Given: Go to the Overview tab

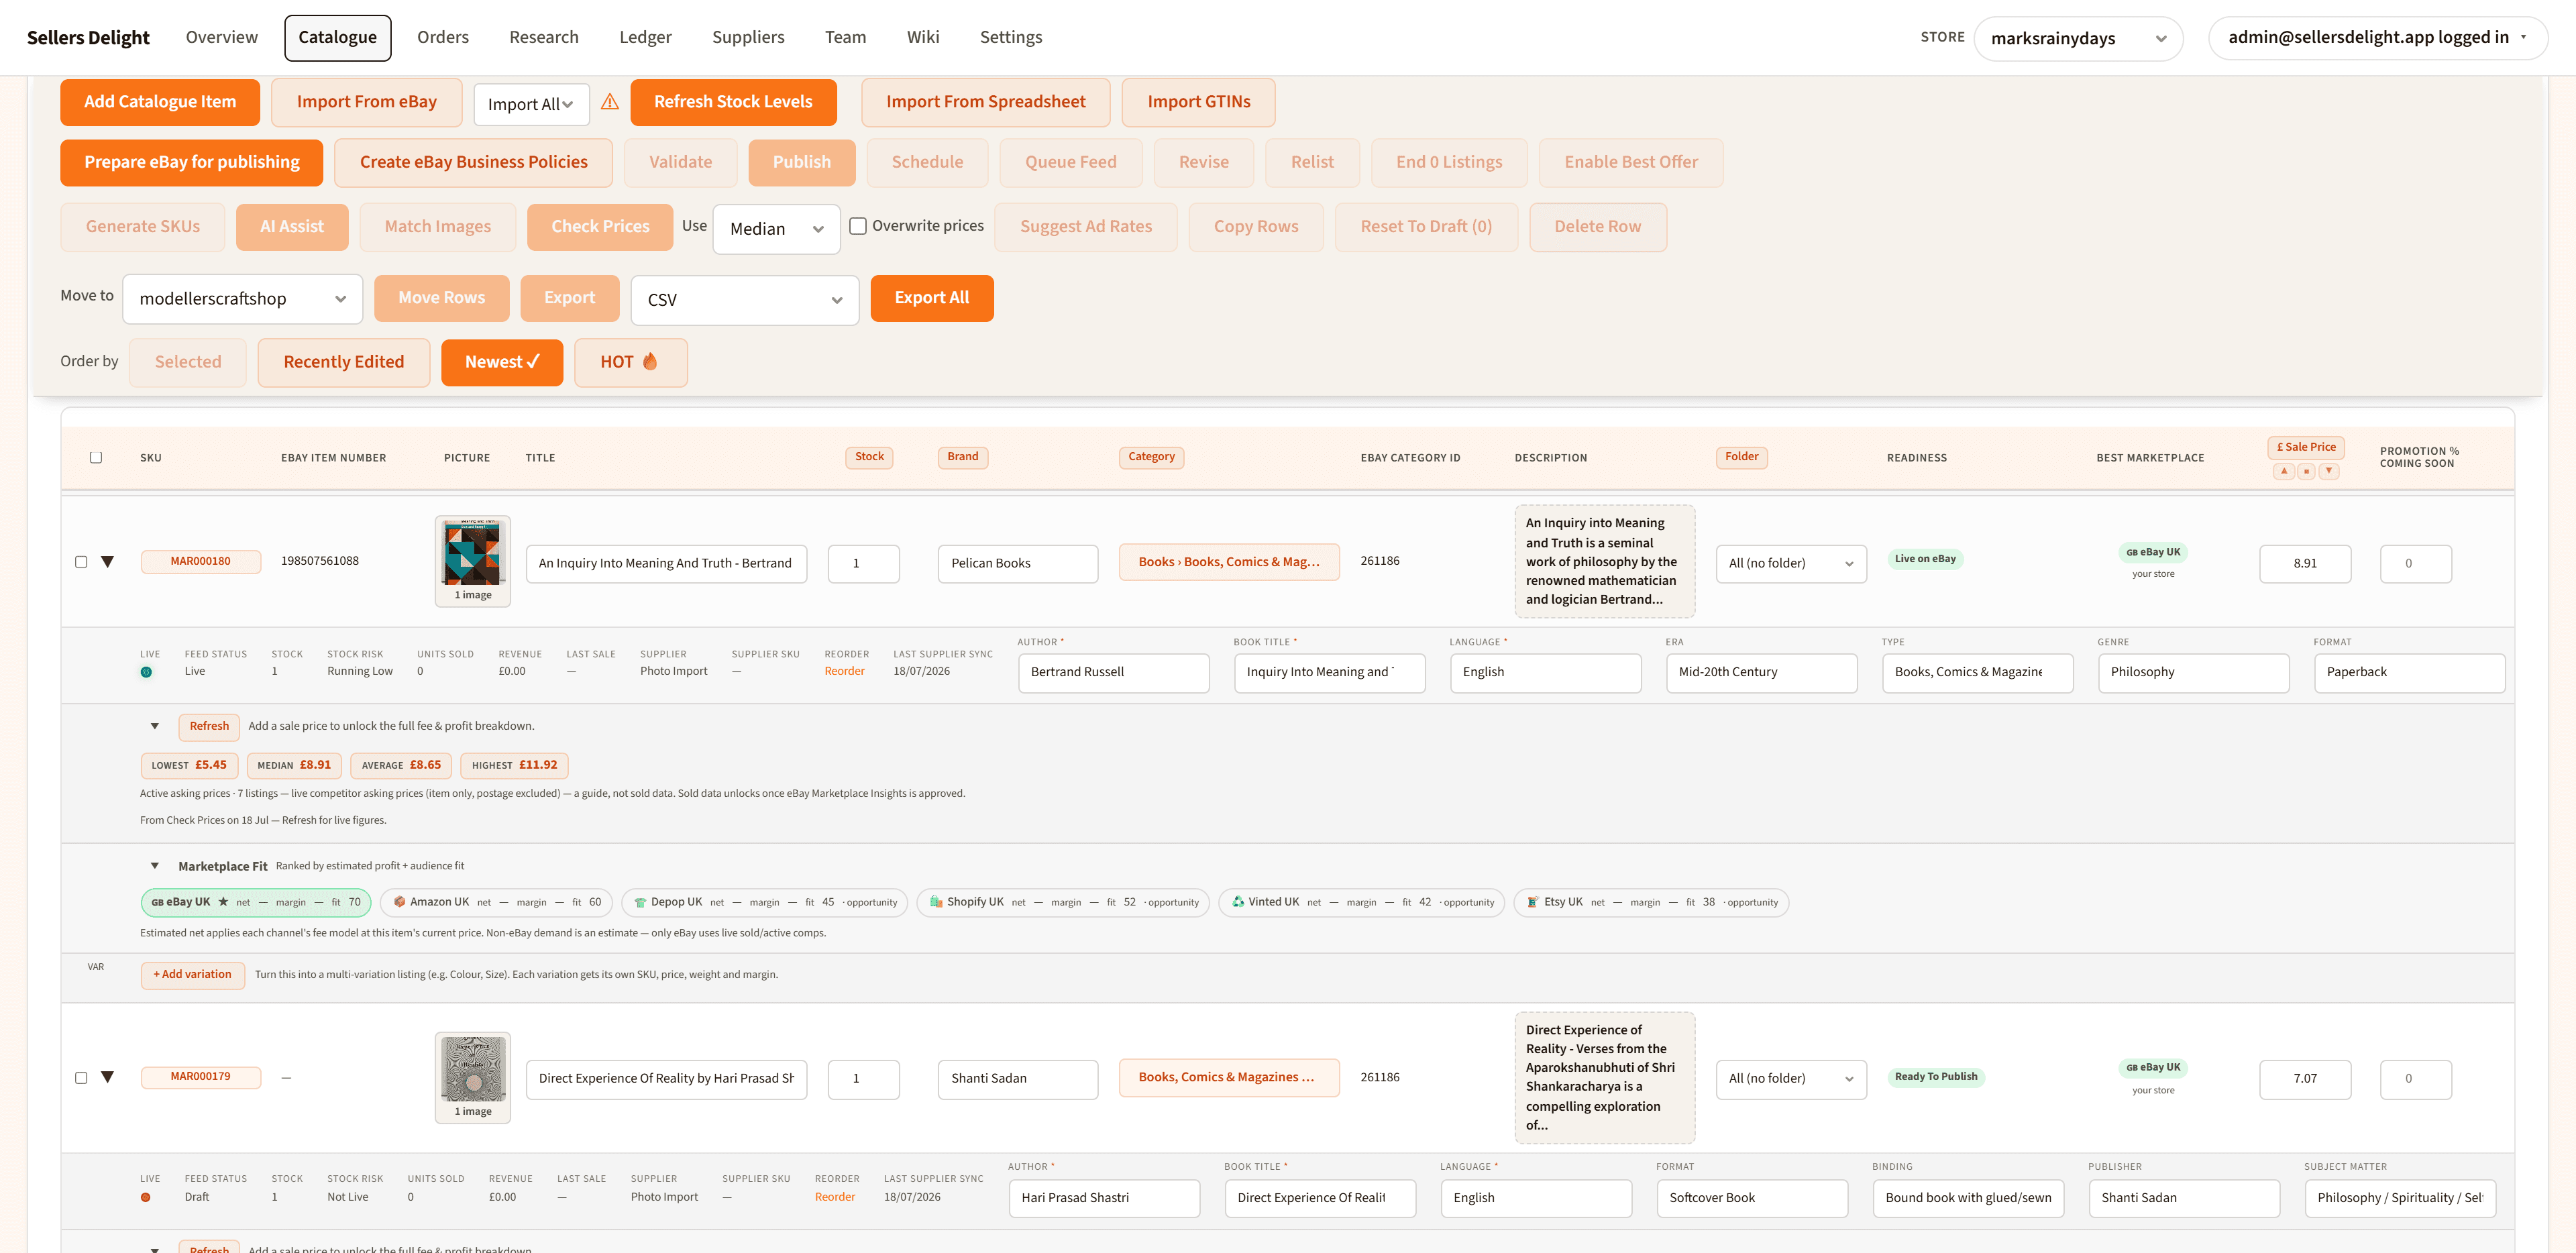Looking at the screenshot, I should pyautogui.click(x=222, y=37).
